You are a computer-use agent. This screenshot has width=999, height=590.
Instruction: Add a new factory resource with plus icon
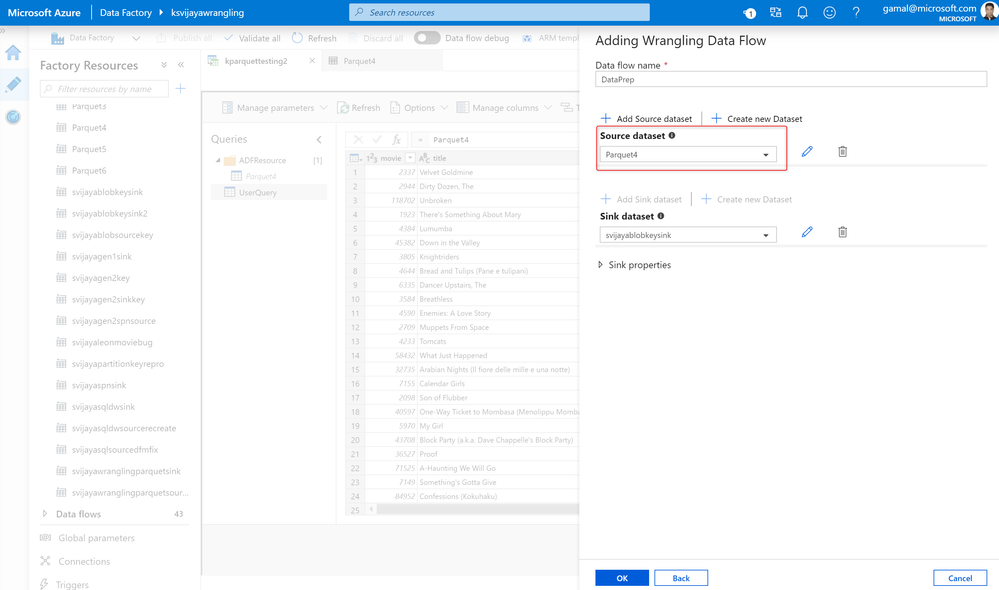[180, 89]
